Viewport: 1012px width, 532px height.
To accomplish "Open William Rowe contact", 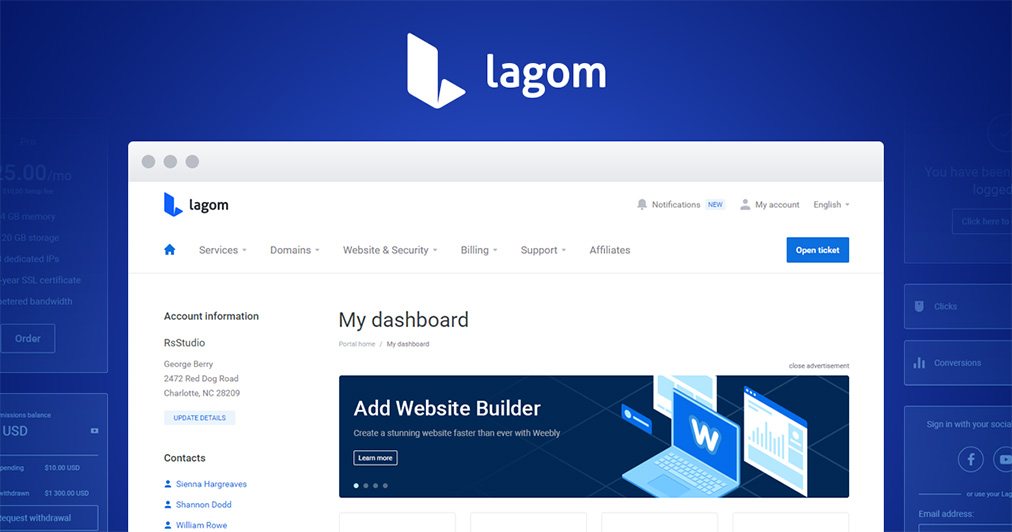I will (201, 525).
